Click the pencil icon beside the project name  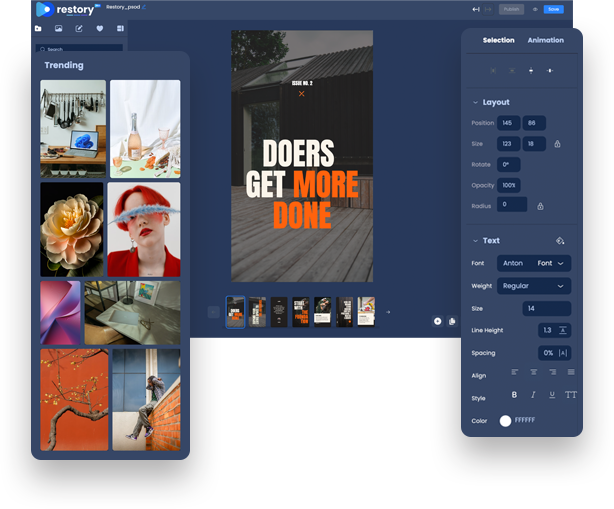(x=144, y=8)
